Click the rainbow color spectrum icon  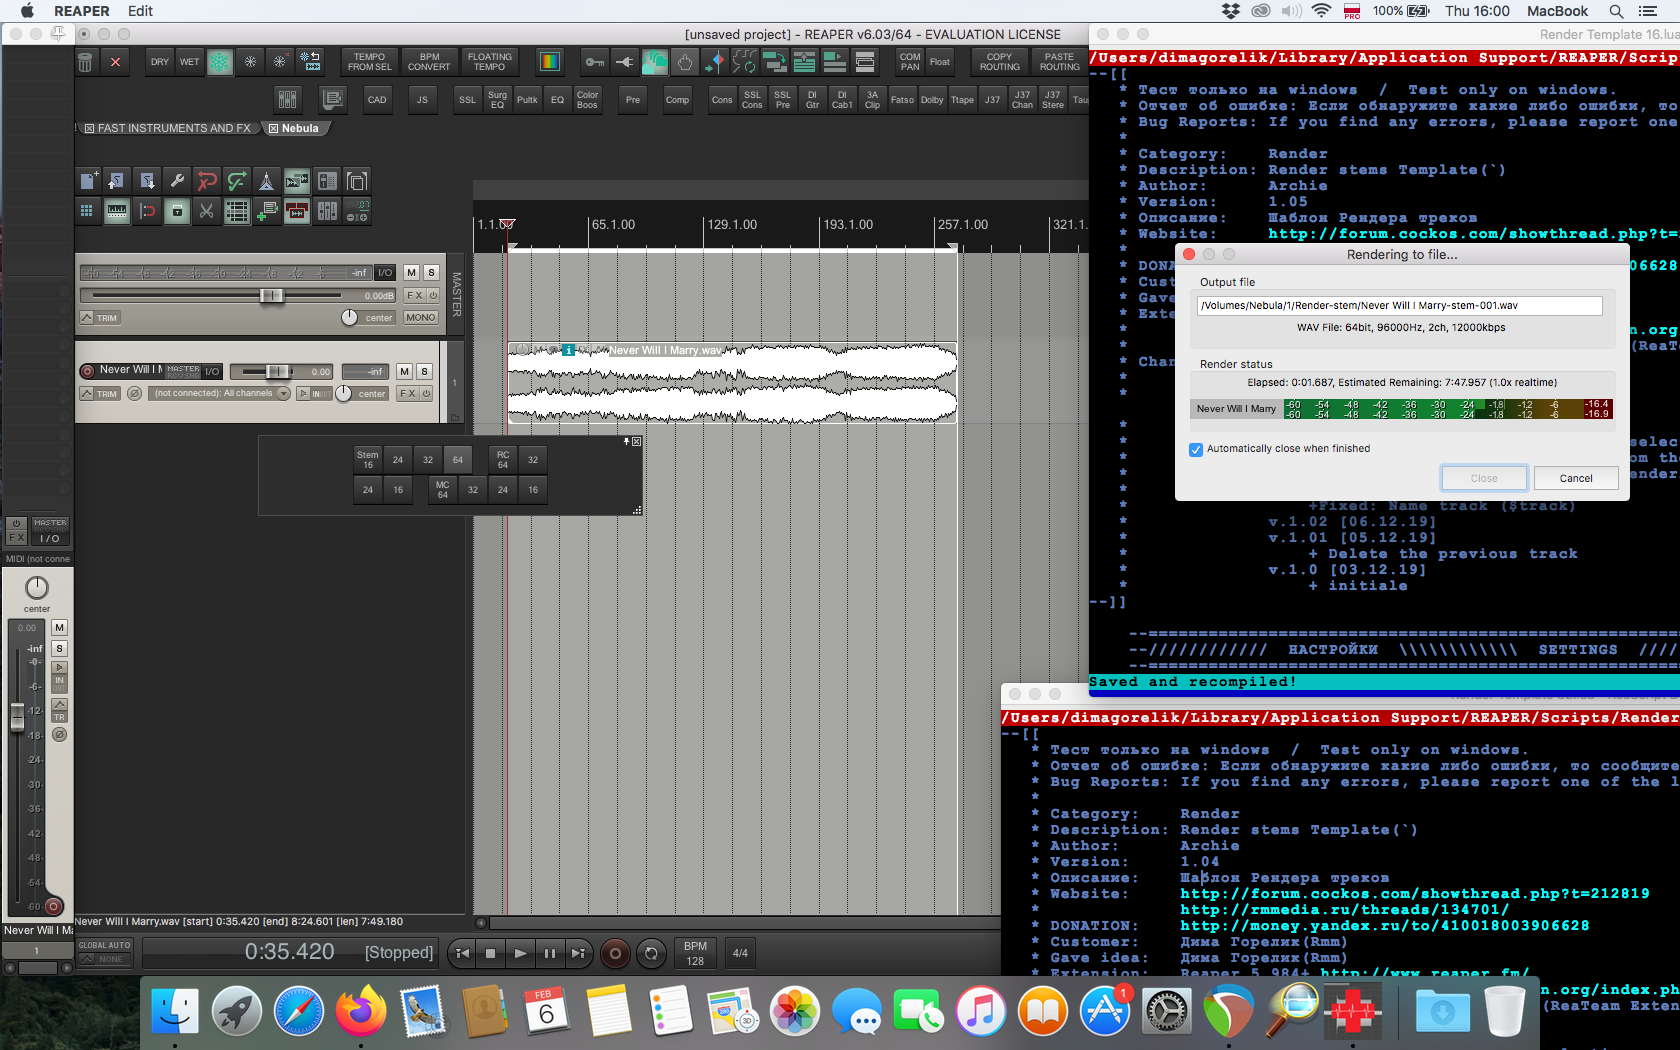pyautogui.click(x=549, y=62)
